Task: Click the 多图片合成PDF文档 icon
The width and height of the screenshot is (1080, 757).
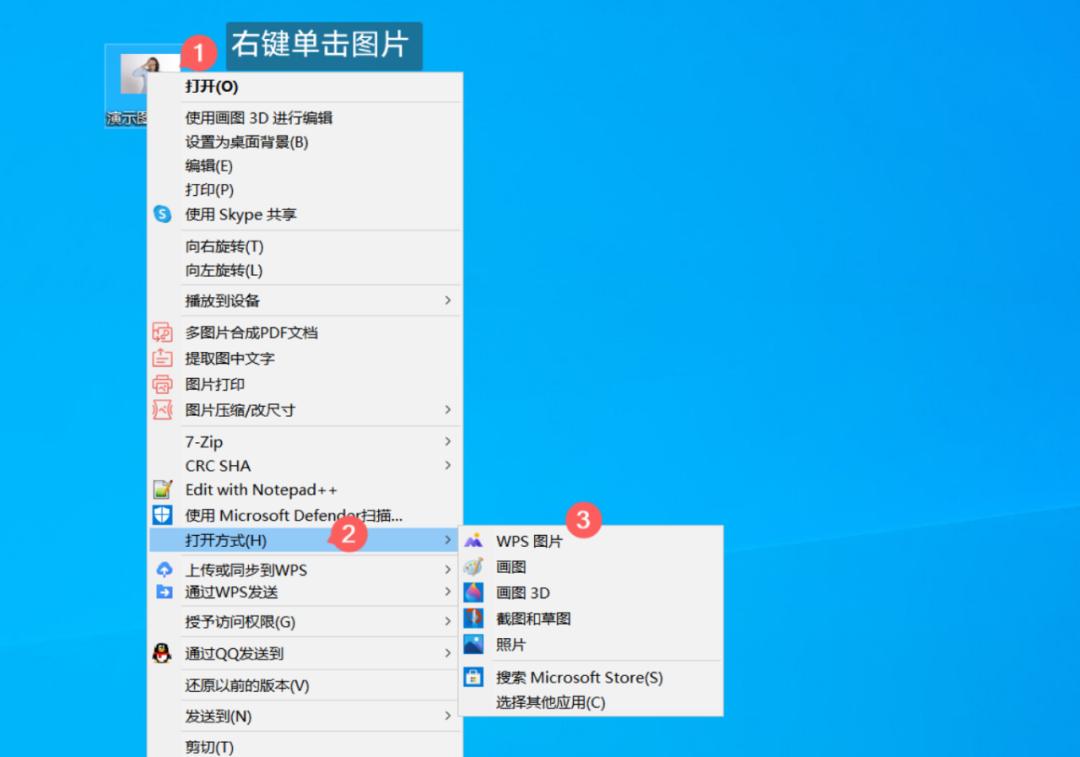Action: point(161,331)
